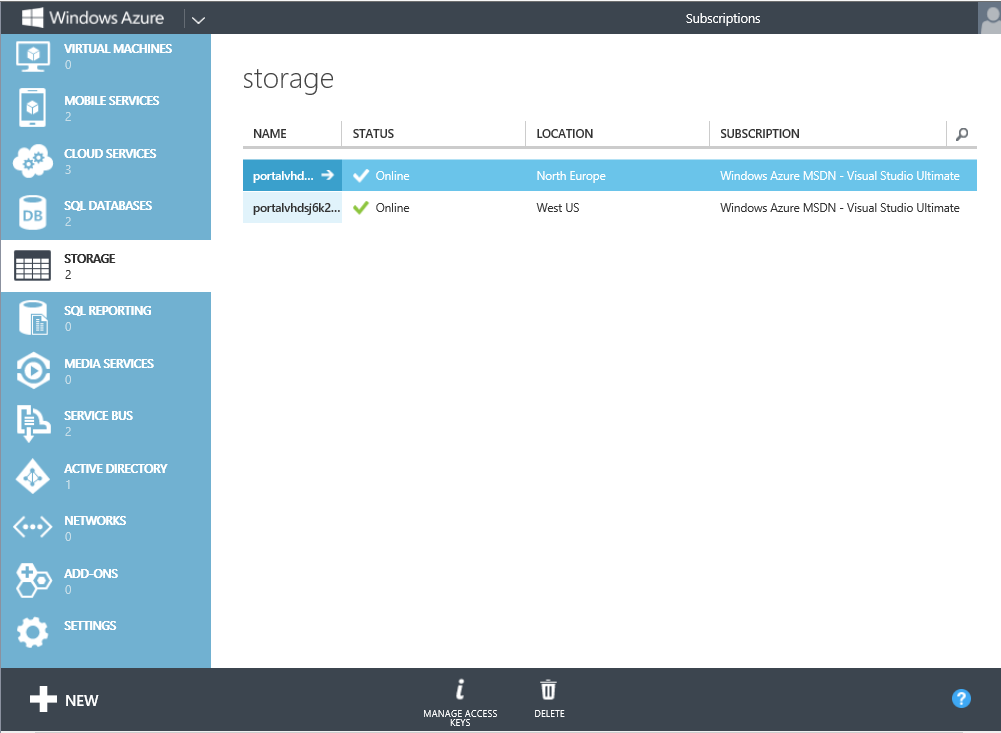Open the SQL Databases DB icon
Screen dimensions: 1001x733
tap(33, 213)
